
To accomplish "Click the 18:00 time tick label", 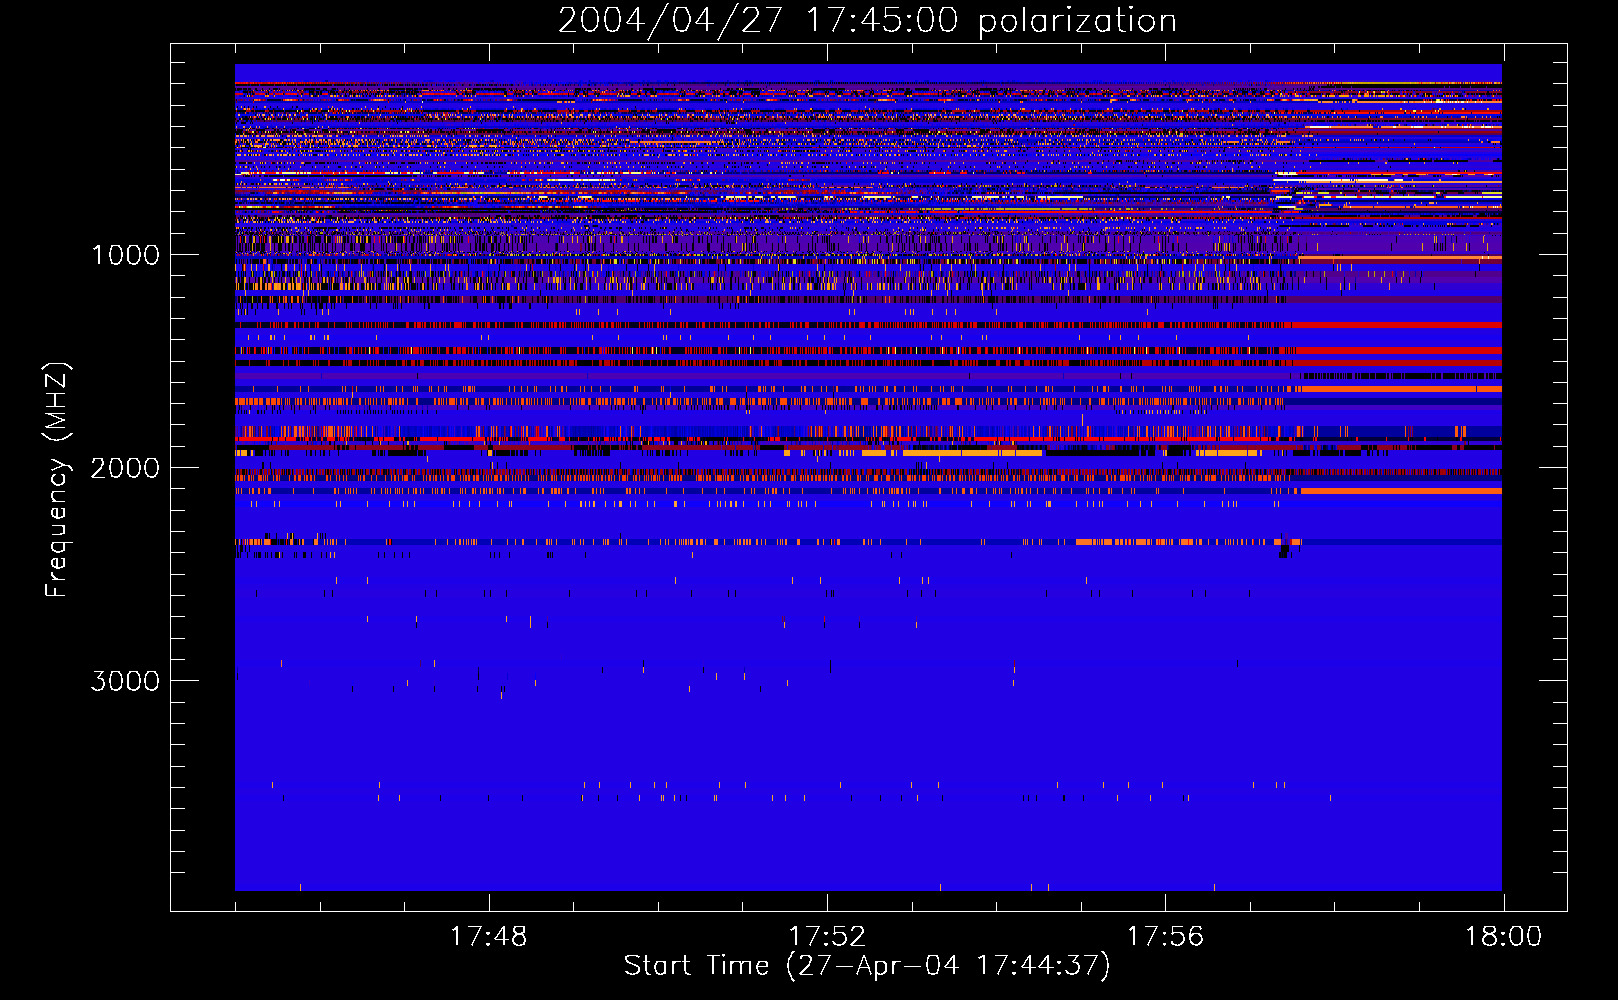I will (1503, 937).
